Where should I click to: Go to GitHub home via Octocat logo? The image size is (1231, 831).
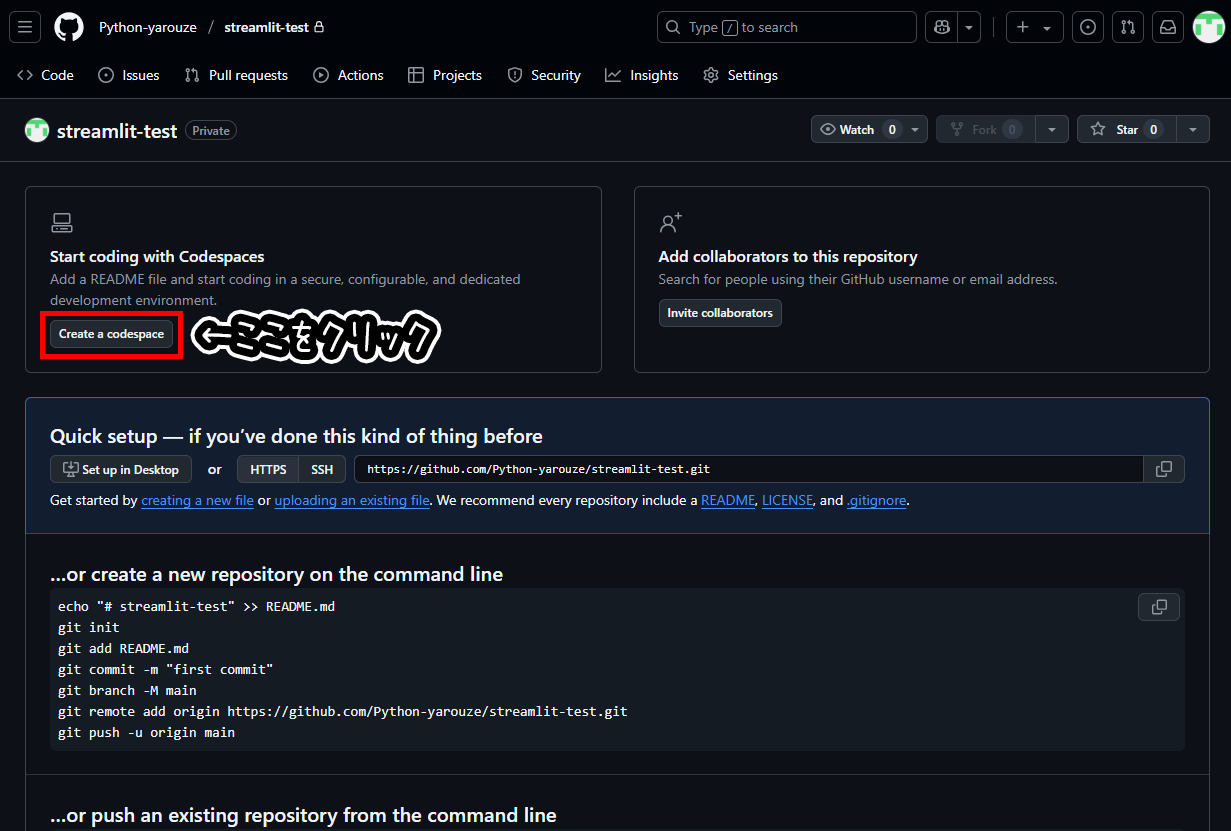tap(69, 27)
